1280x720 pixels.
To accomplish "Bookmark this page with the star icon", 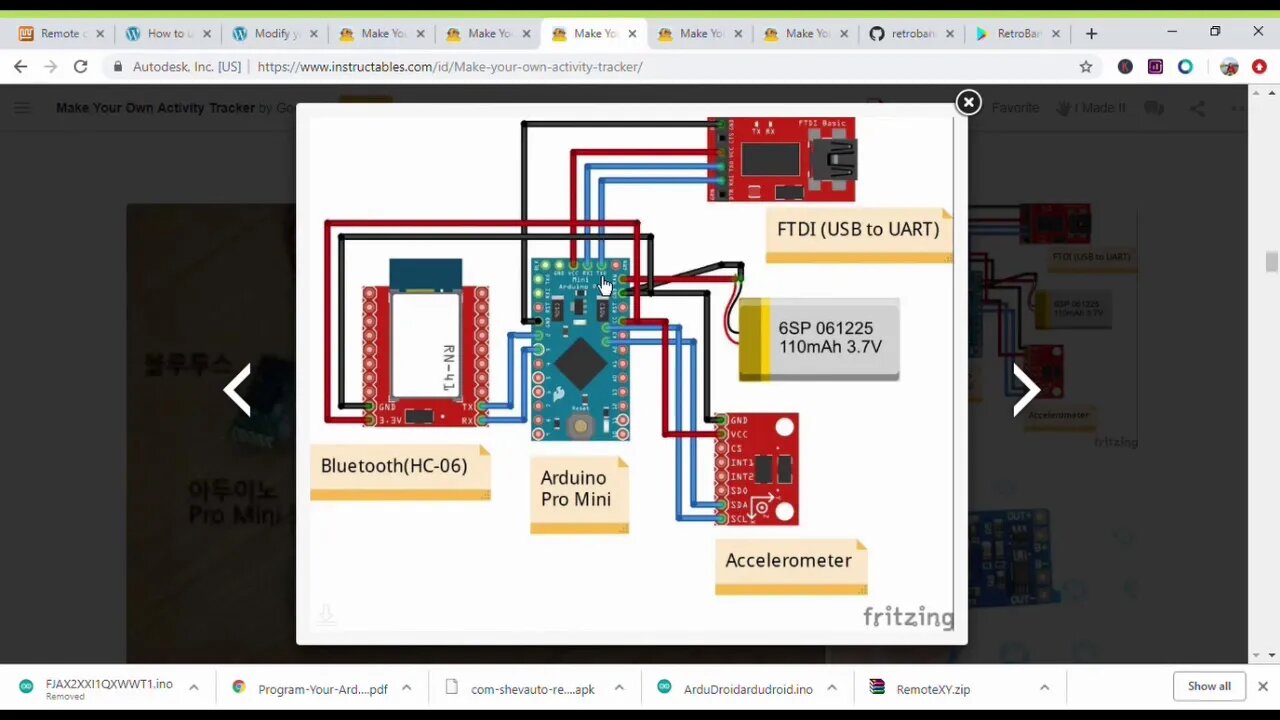I will (x=1086, y=67).
